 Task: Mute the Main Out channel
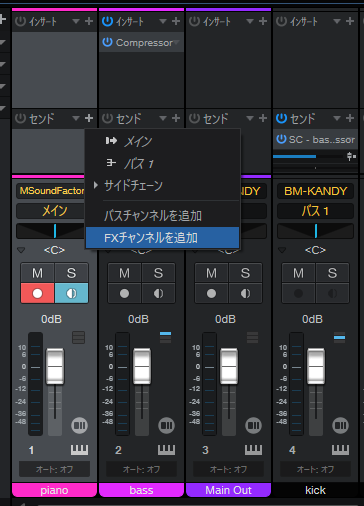pyautogui.click(x=211, y=273)
